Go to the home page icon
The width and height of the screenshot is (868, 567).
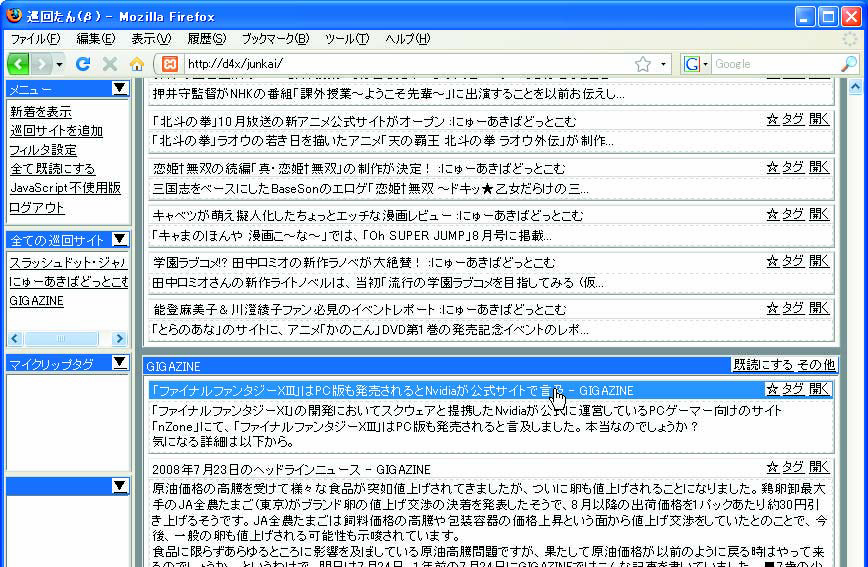tap(137, 64)
